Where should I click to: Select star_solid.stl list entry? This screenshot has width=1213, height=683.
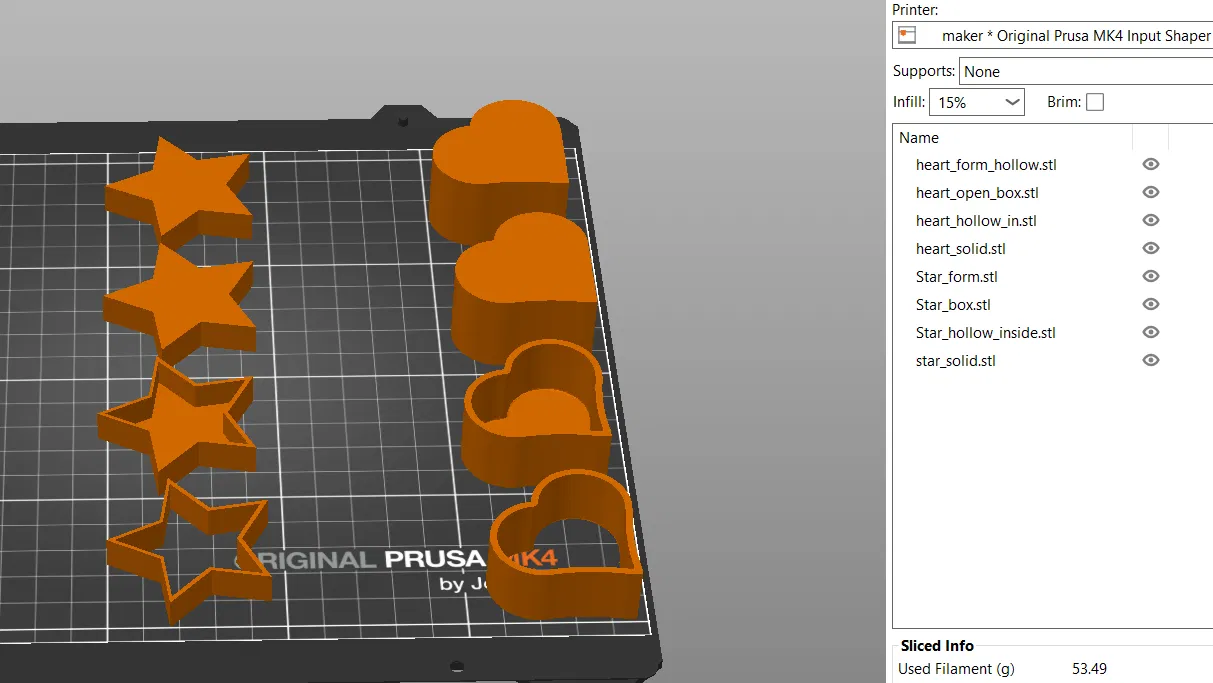coord(956,360)
